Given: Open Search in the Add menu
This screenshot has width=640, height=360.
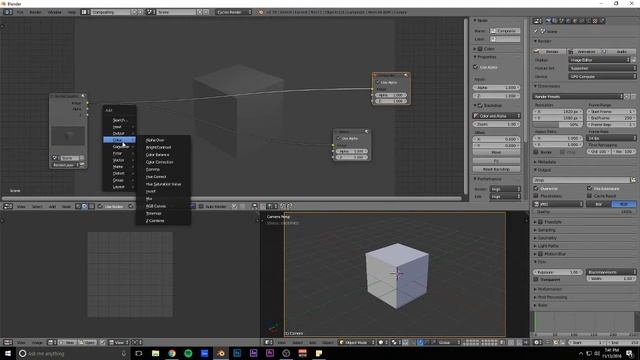Looking at the screenshot, I should click(x=119, y=120).
